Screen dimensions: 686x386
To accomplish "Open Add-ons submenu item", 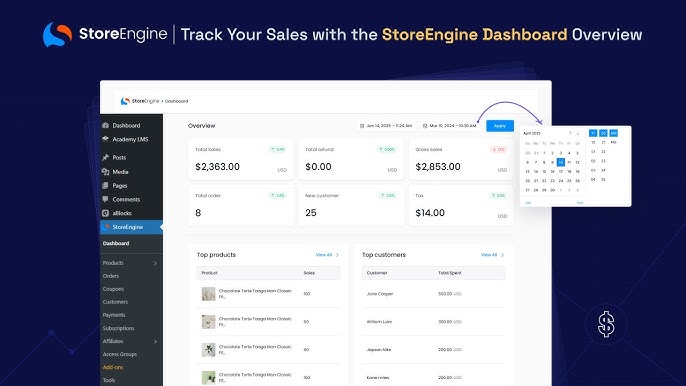I will coord(113,367).
